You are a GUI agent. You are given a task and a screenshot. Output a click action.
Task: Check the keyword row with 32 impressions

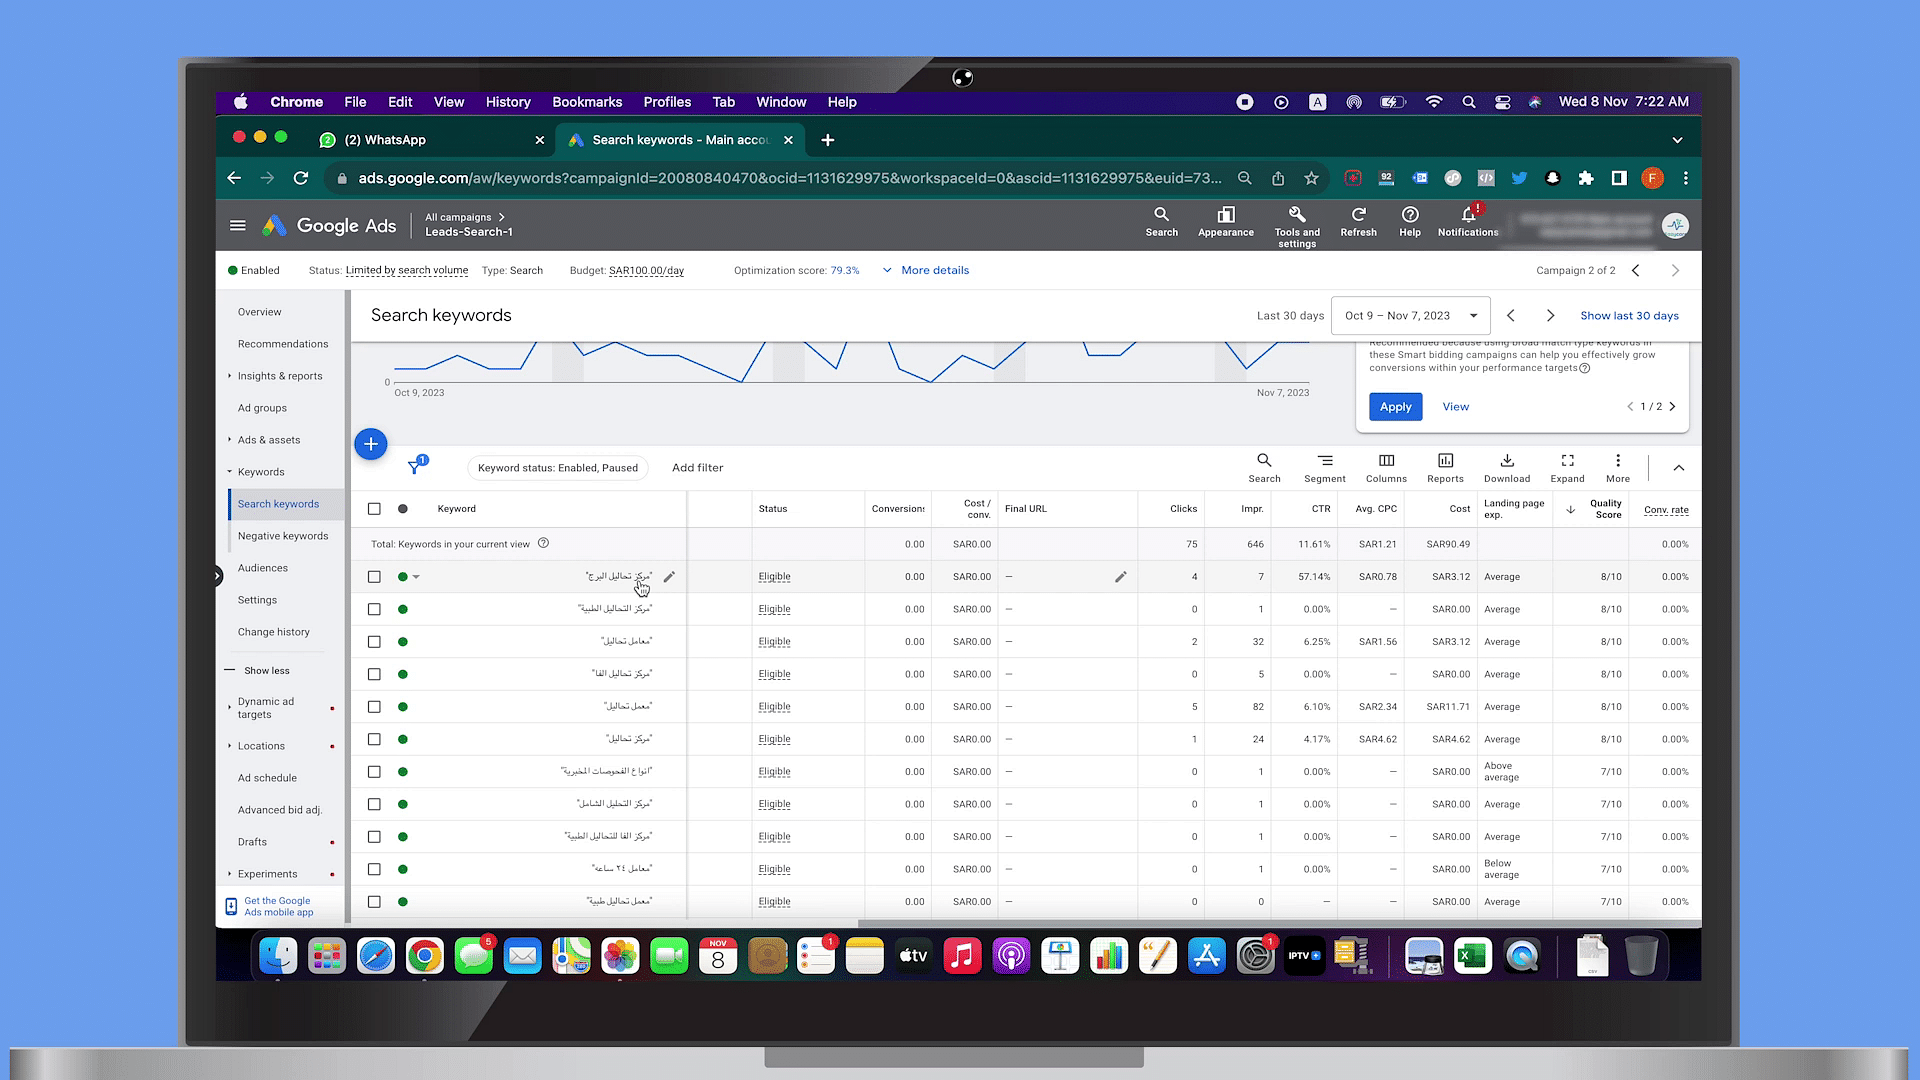tap(374, 642)
